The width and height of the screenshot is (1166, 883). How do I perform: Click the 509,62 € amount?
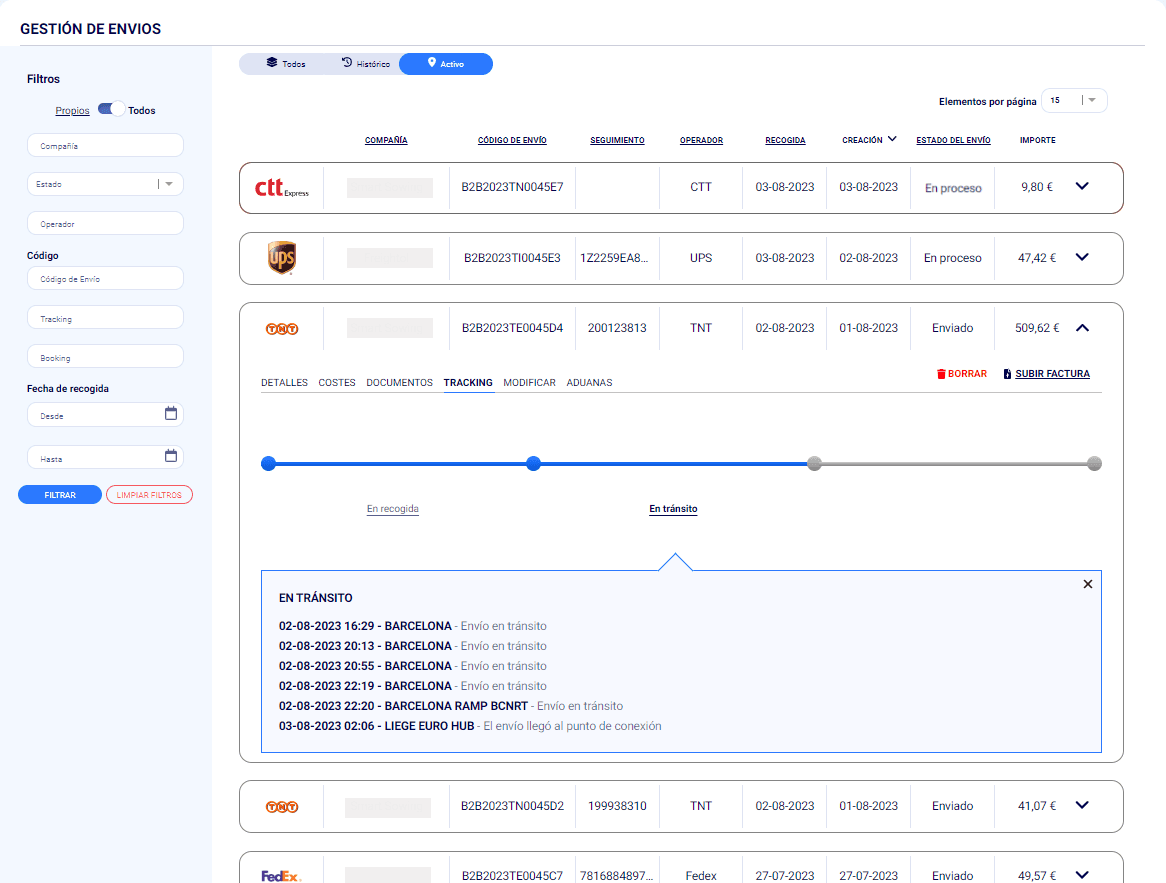1037,328
